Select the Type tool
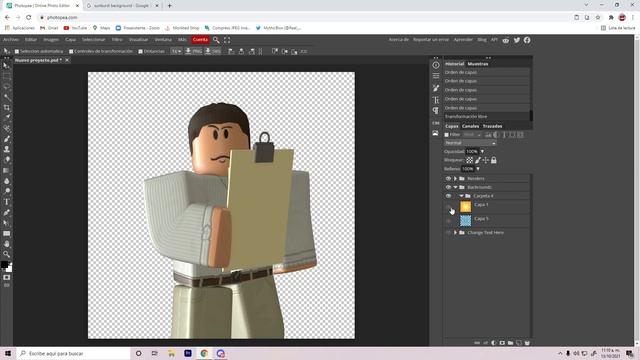640x360 pixels. [x=7, y=202]
